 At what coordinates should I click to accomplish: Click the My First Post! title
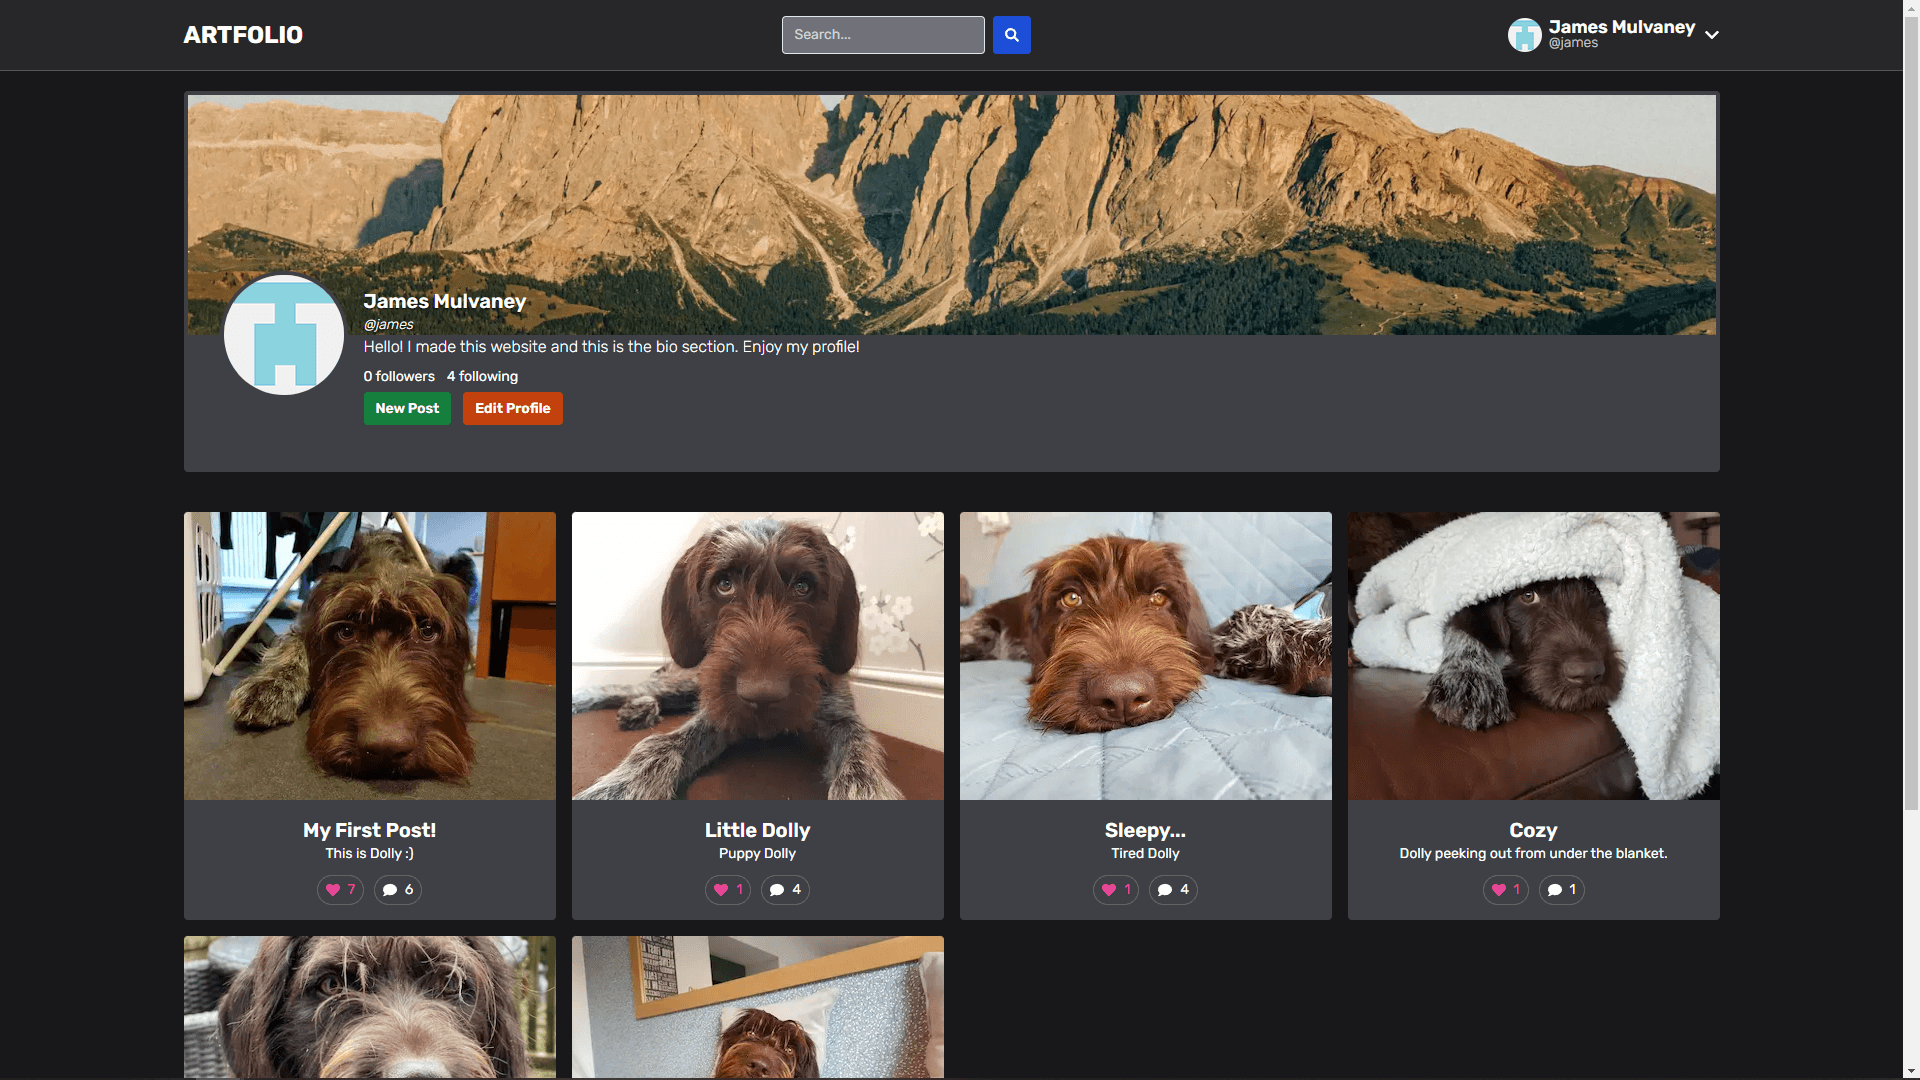pos(370,830)
